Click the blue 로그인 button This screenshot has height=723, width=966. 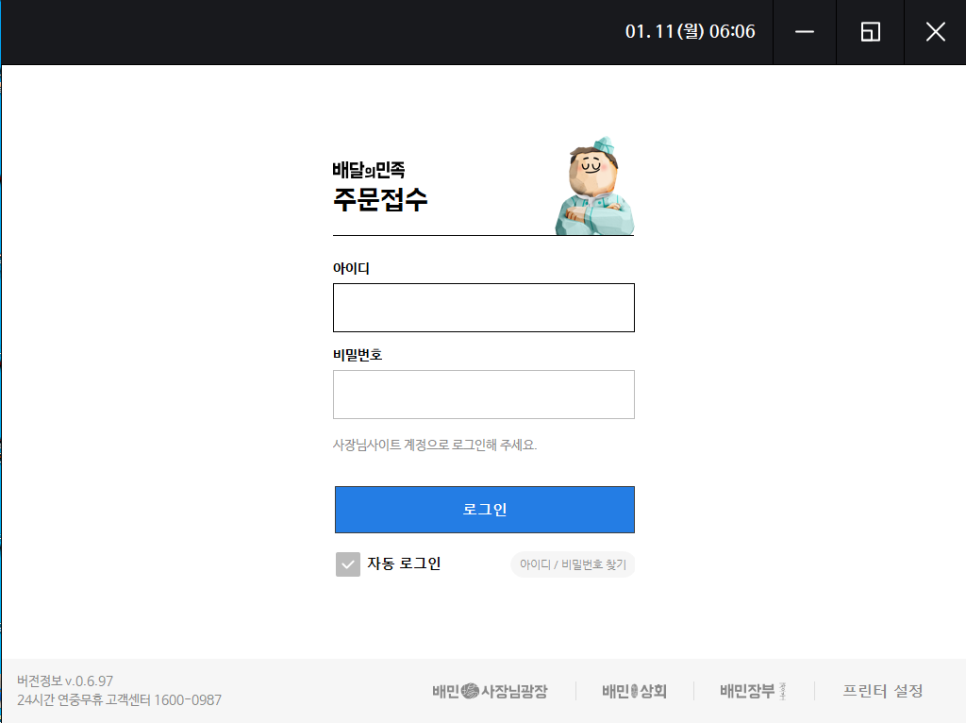click(x=484, y=509)
